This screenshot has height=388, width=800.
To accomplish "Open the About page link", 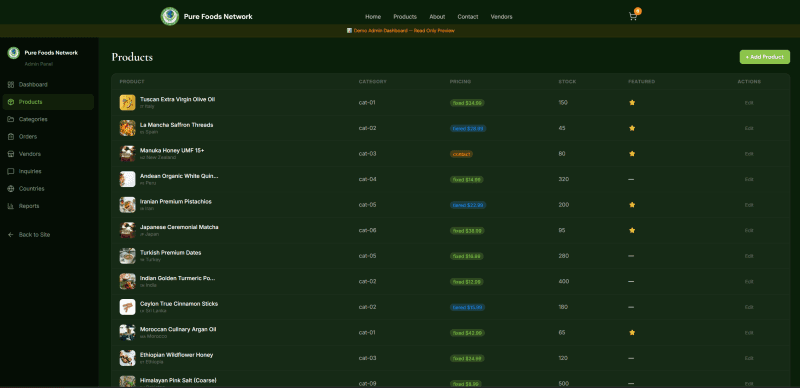I will [437, 16].
